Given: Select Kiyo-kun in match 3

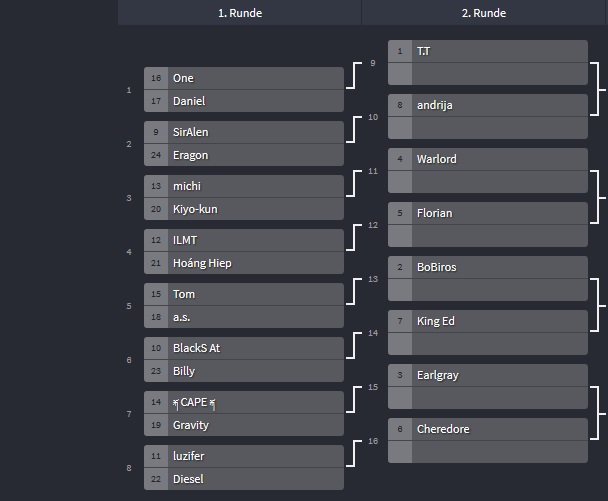Looking at the screenshot, I should point(244,209).
